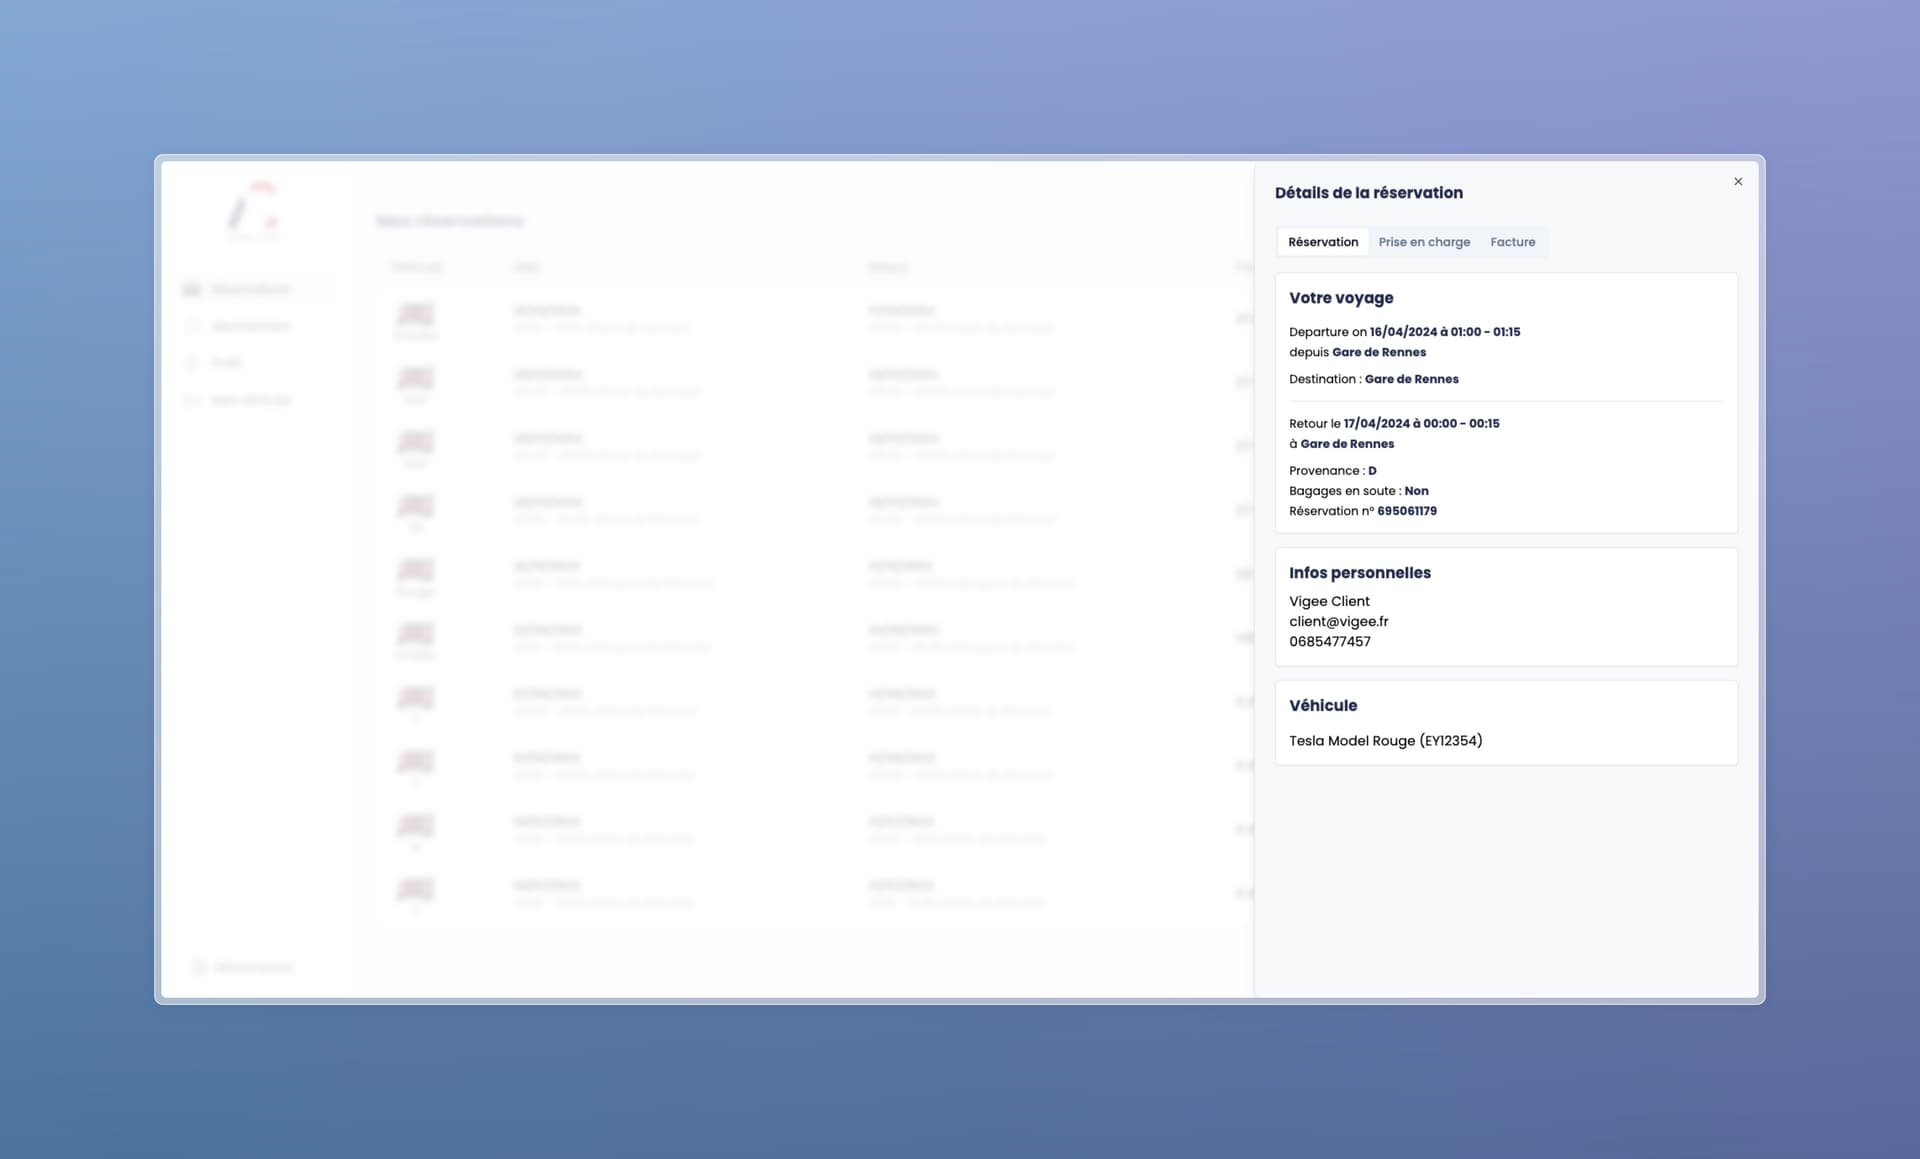This screenshot has width=1920, height=1159.
Task: Click the departure date 16/04/2024
Action: tap(1403, 332)
